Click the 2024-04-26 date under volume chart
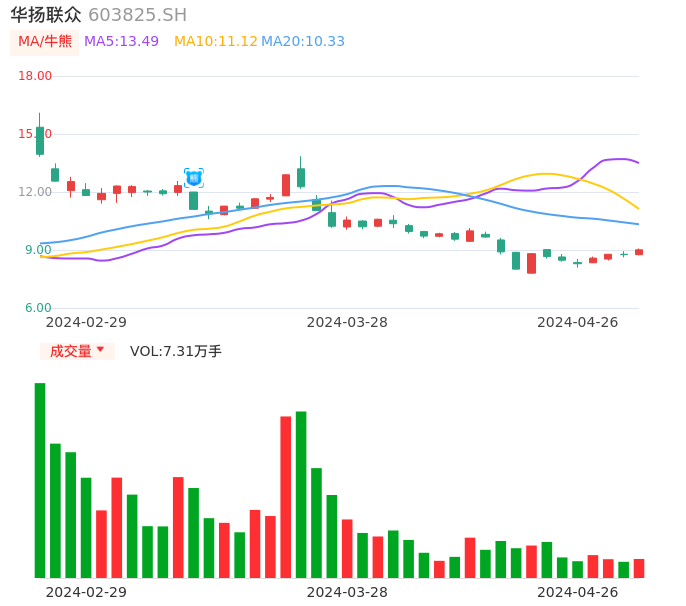The width and height of the screenshot is (686, 606). 577,592
